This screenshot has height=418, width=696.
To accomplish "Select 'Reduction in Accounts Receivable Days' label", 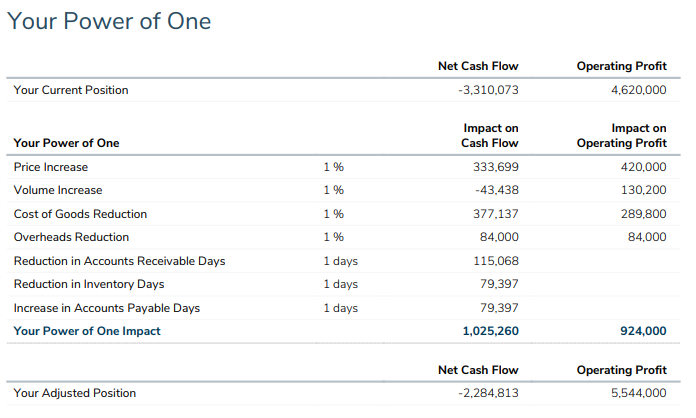I will point(119,261).
